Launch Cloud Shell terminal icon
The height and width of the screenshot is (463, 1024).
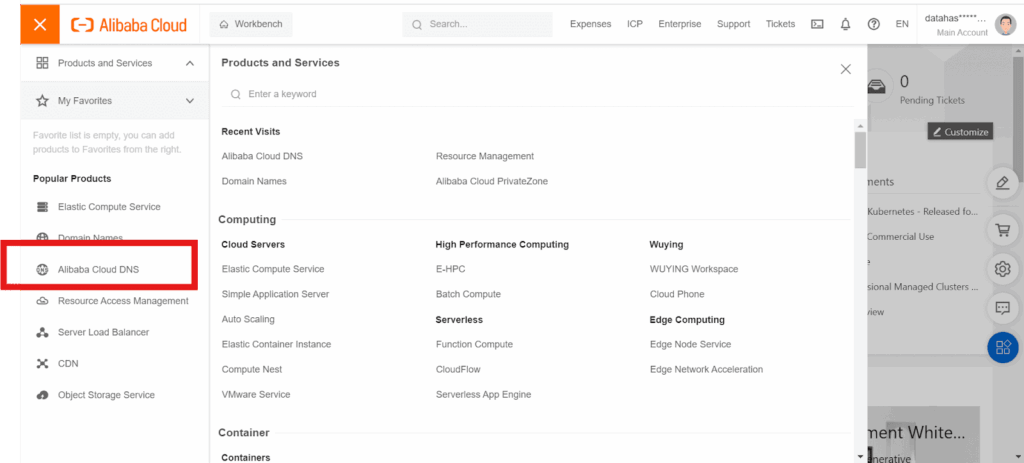(x=817, y=24)
